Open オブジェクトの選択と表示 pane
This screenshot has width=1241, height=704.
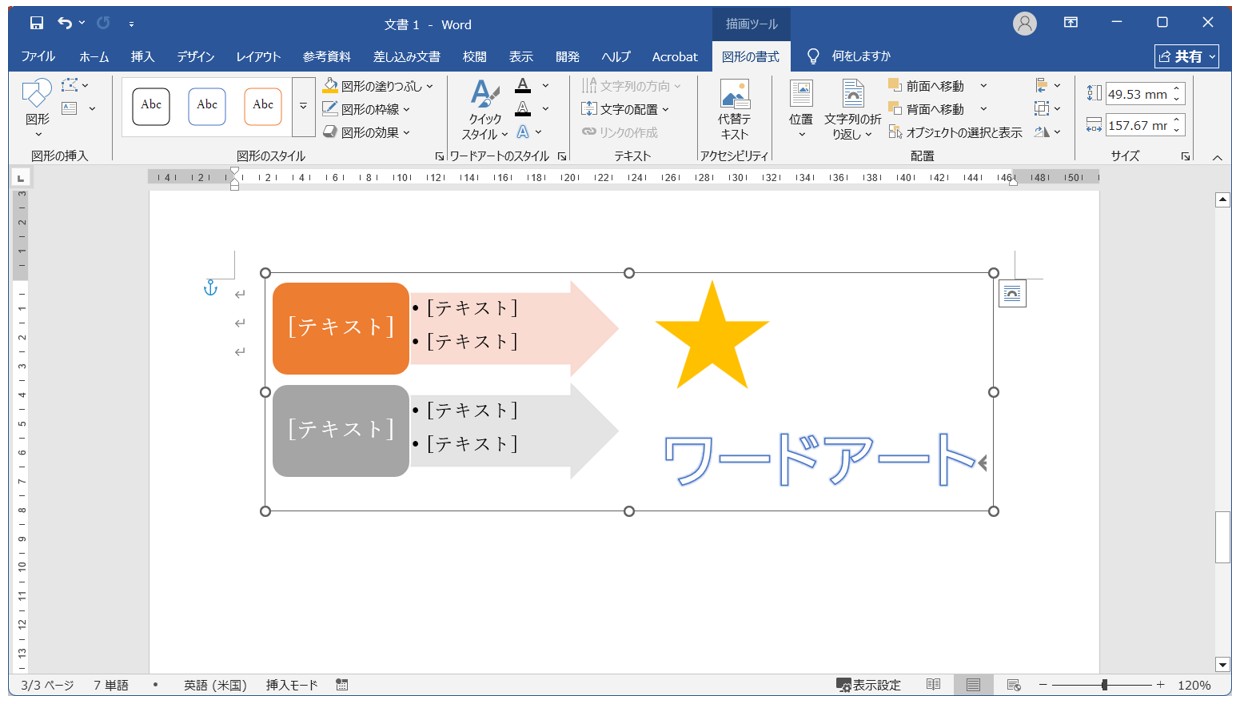point(955,132)
